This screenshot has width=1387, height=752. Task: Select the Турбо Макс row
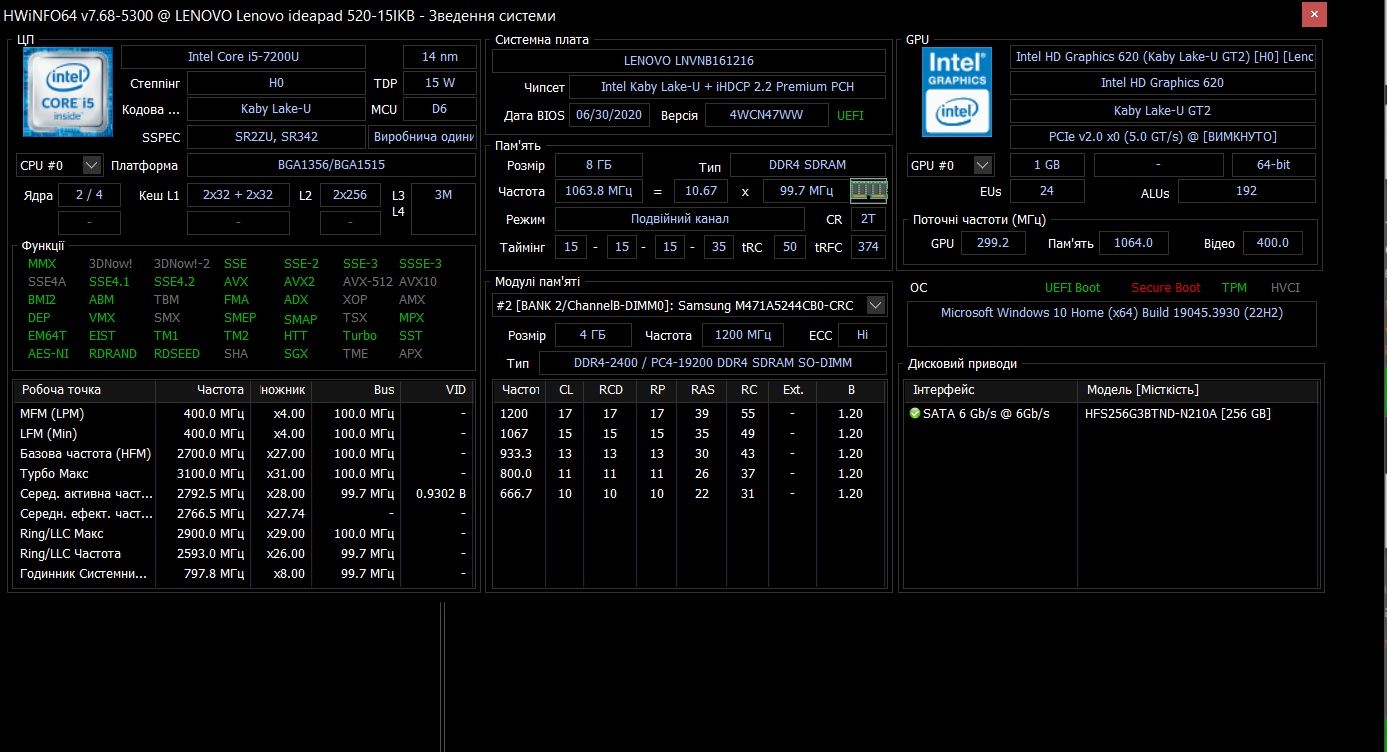(x=243, y=474)
